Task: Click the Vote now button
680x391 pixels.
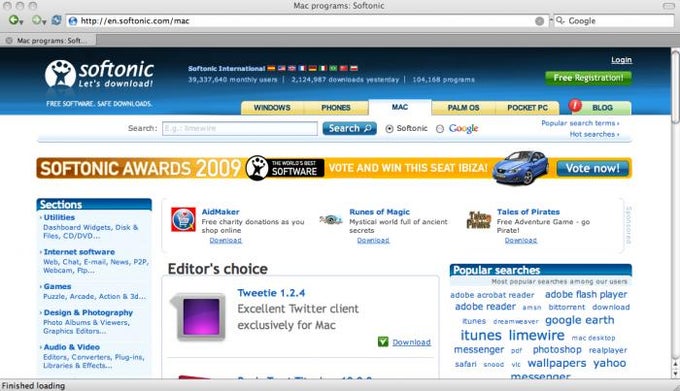Action: point(592,168)
